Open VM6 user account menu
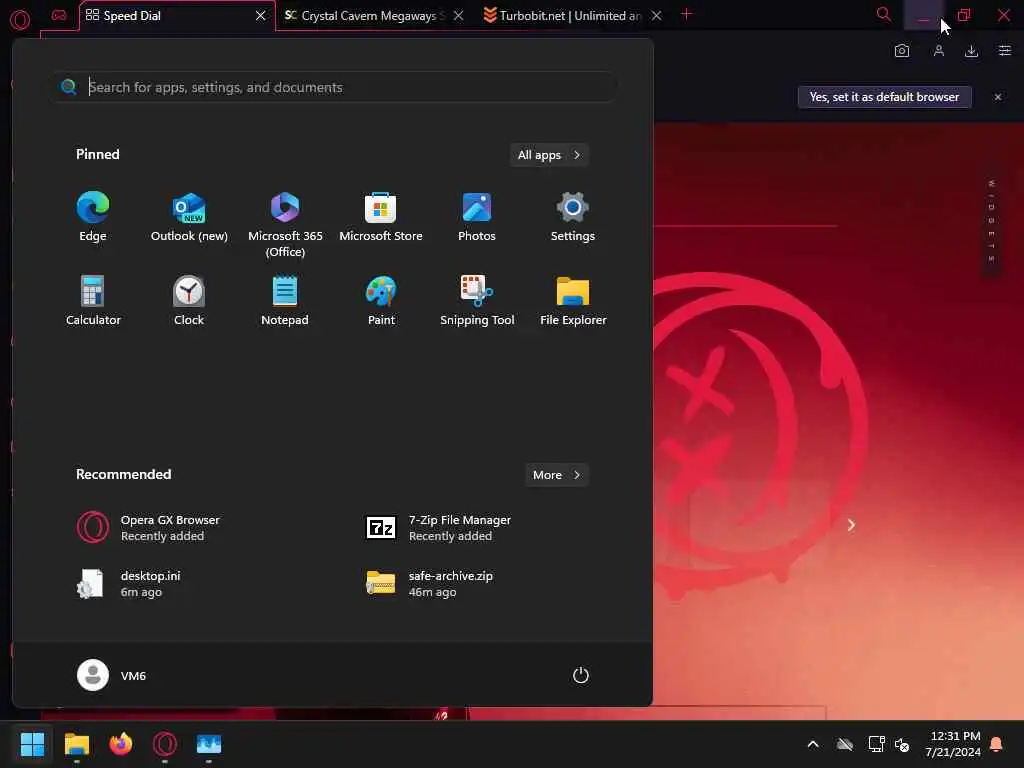The height and width of the screenshot is (768, 1024). coord(112,675)
